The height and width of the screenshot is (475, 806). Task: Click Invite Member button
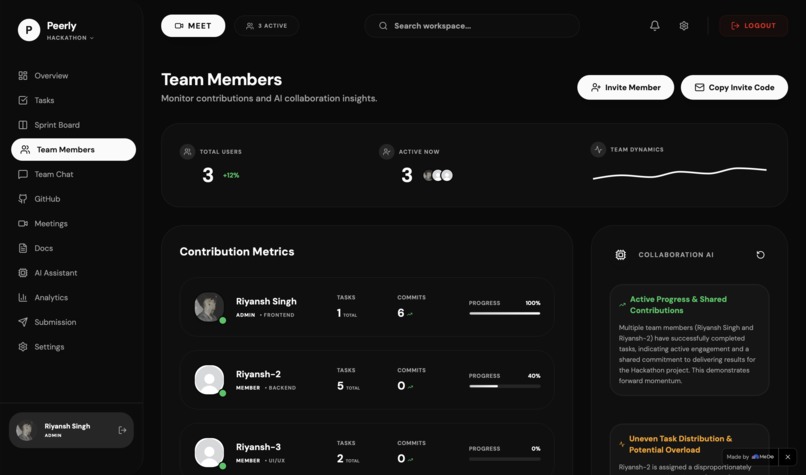[626, 87]
